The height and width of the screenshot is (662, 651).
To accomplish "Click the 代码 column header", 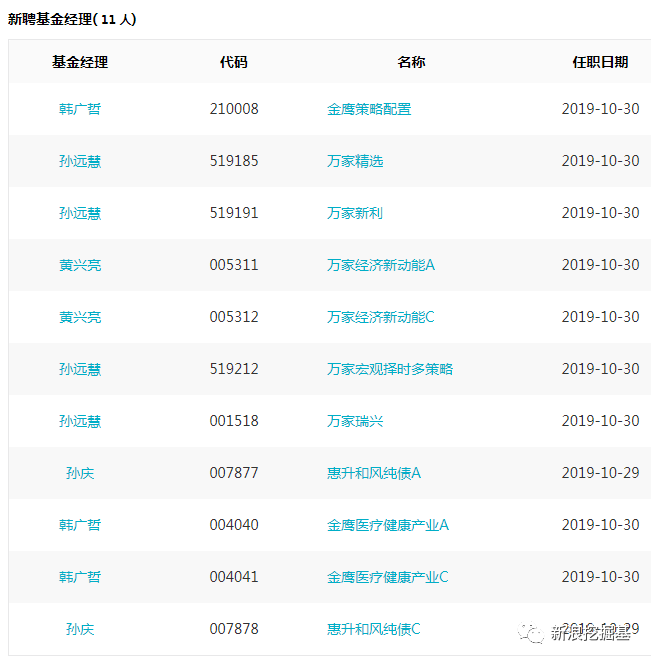I will [x=234, y=62].
